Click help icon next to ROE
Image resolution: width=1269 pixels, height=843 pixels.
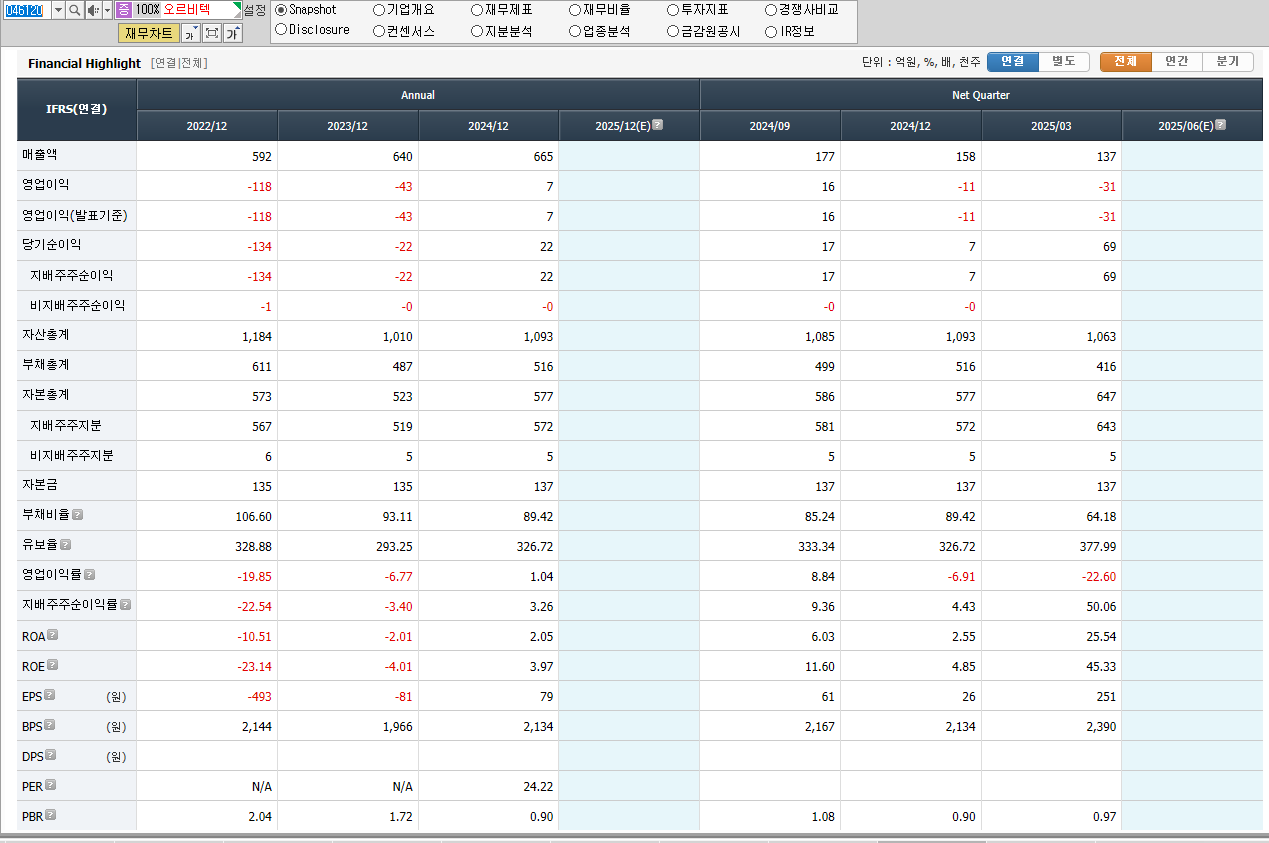52,665
